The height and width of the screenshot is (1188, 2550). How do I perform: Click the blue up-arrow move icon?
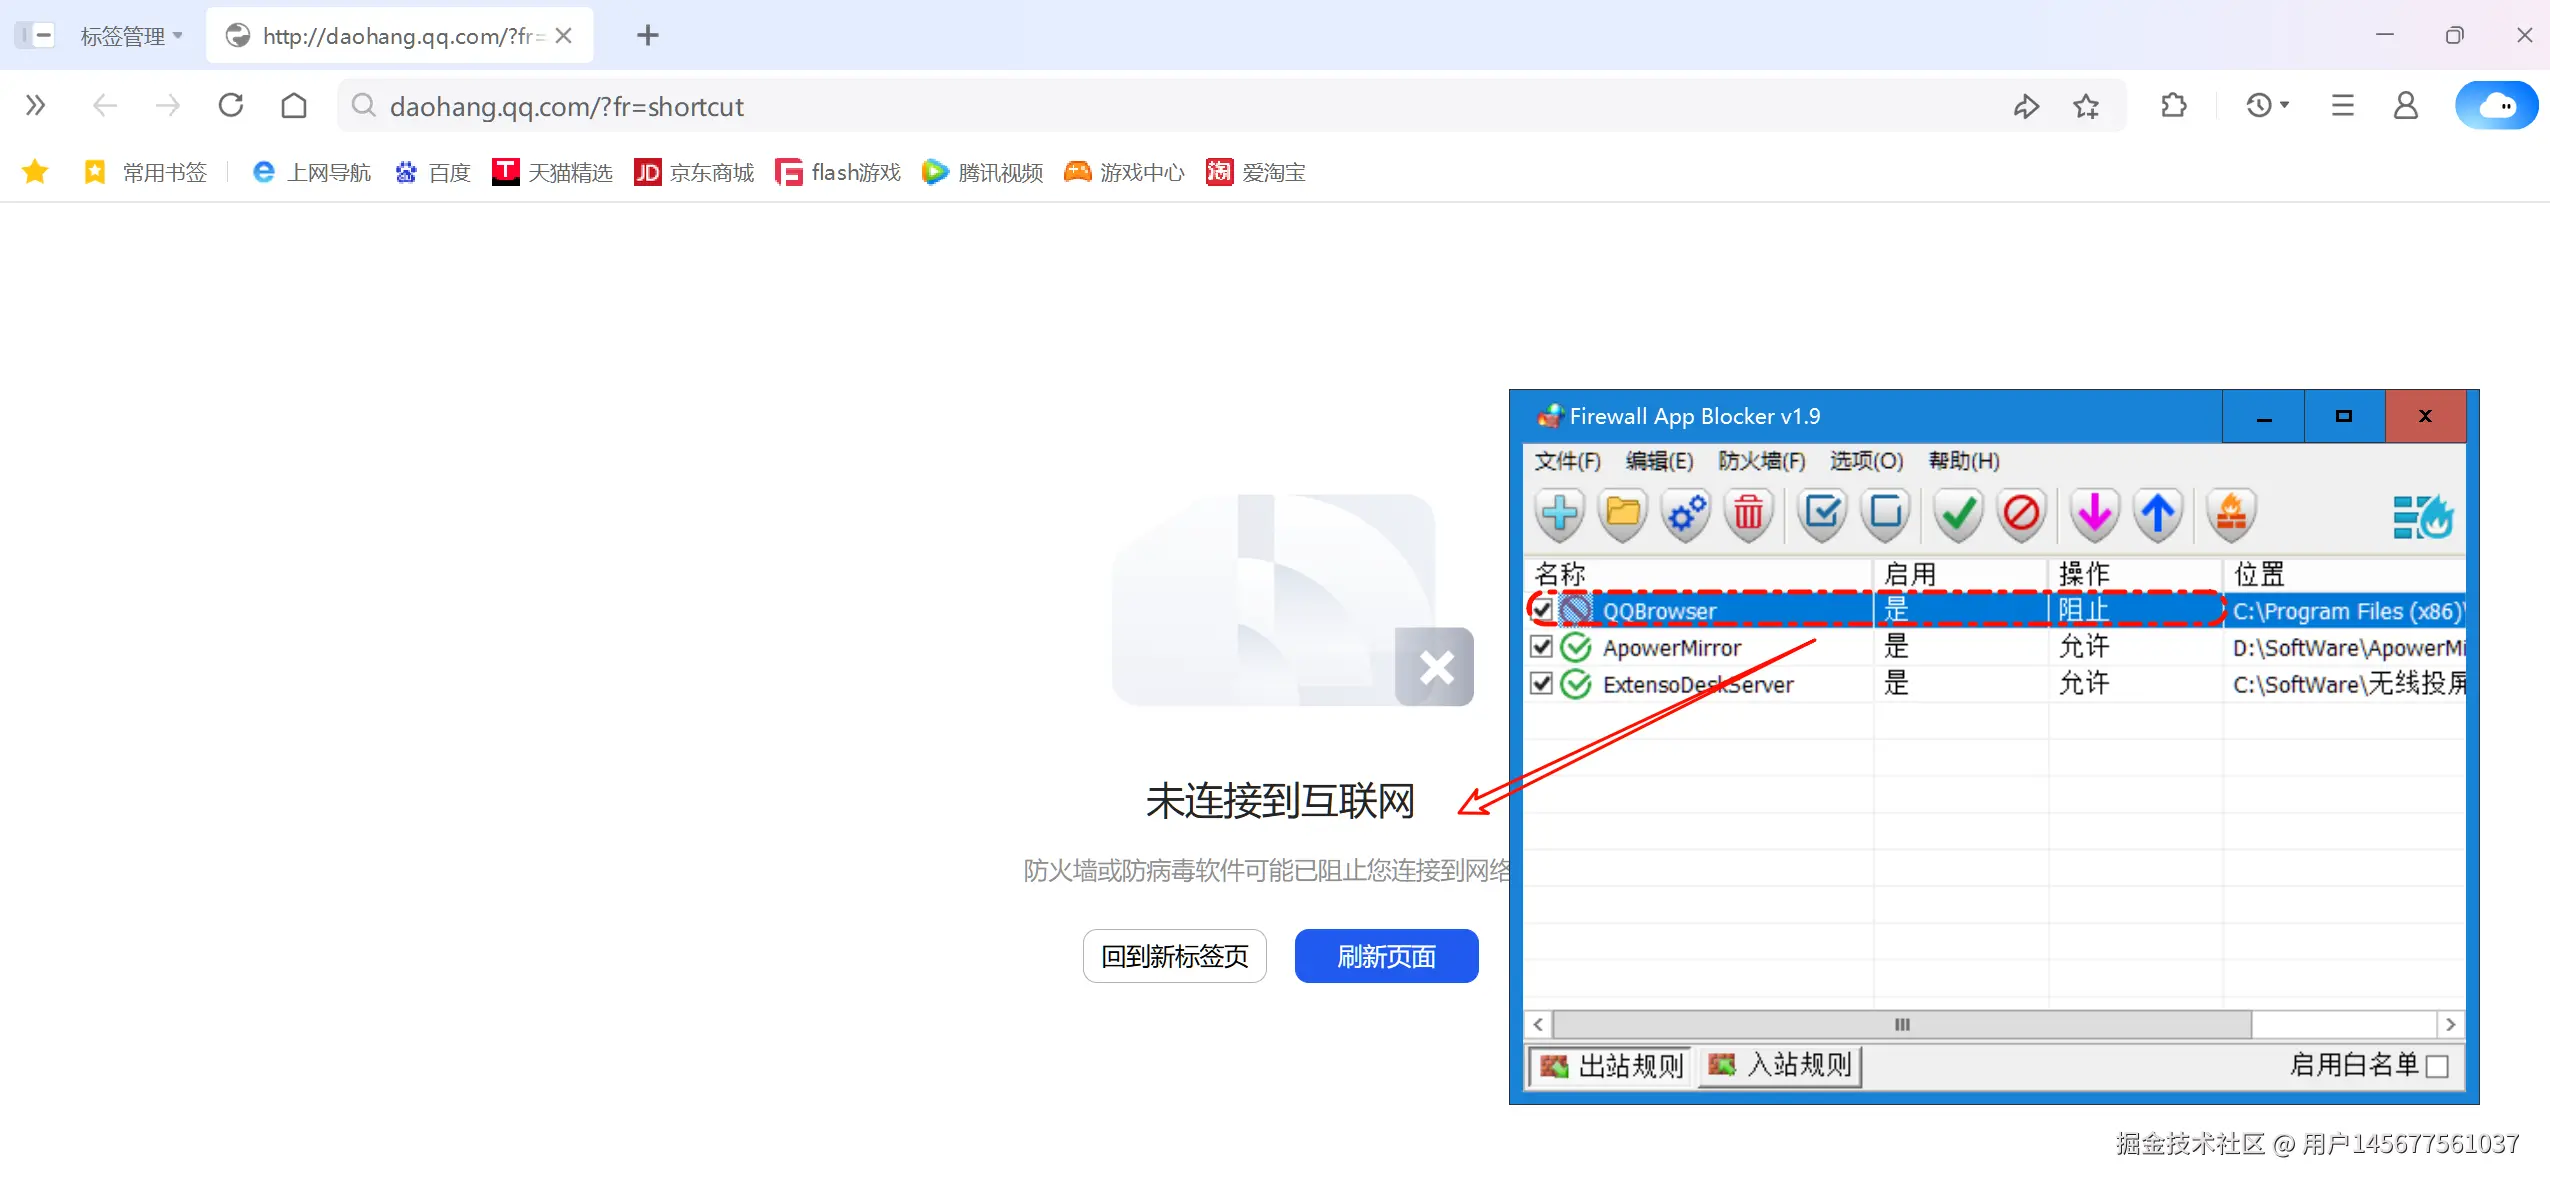(2158, 515)
